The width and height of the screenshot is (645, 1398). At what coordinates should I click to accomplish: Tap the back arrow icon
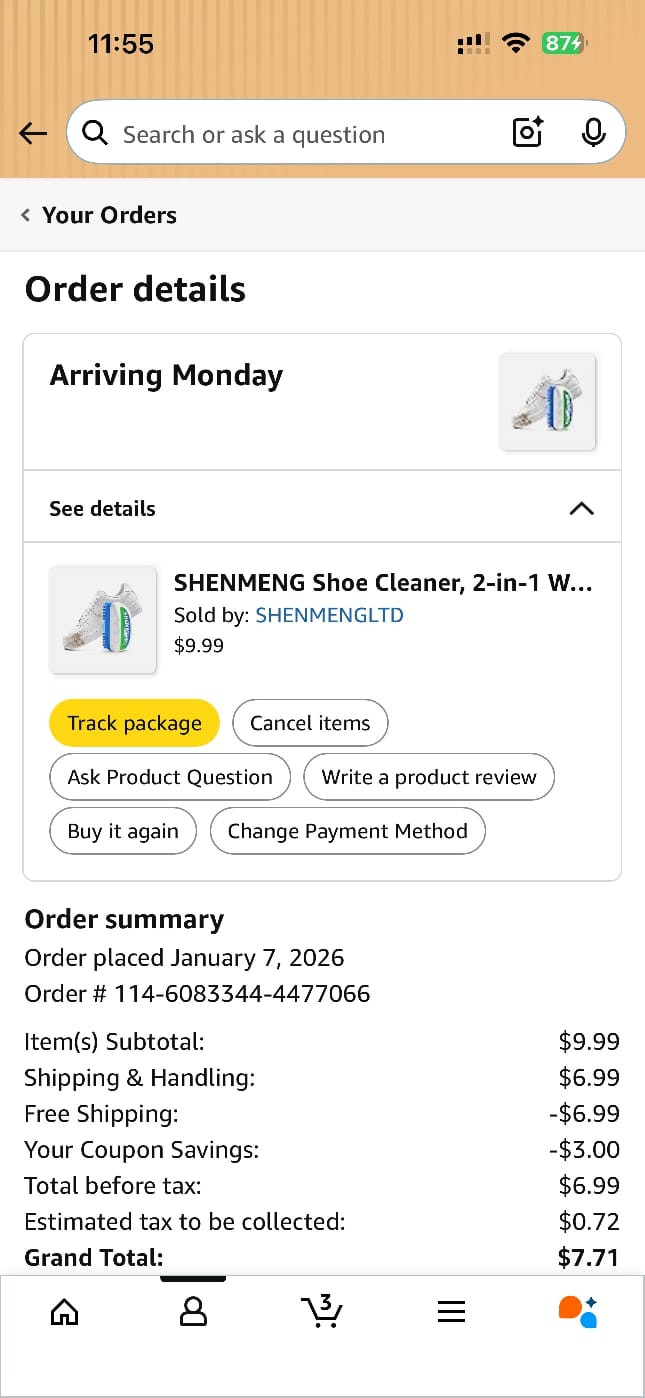[x=33, y=133]
